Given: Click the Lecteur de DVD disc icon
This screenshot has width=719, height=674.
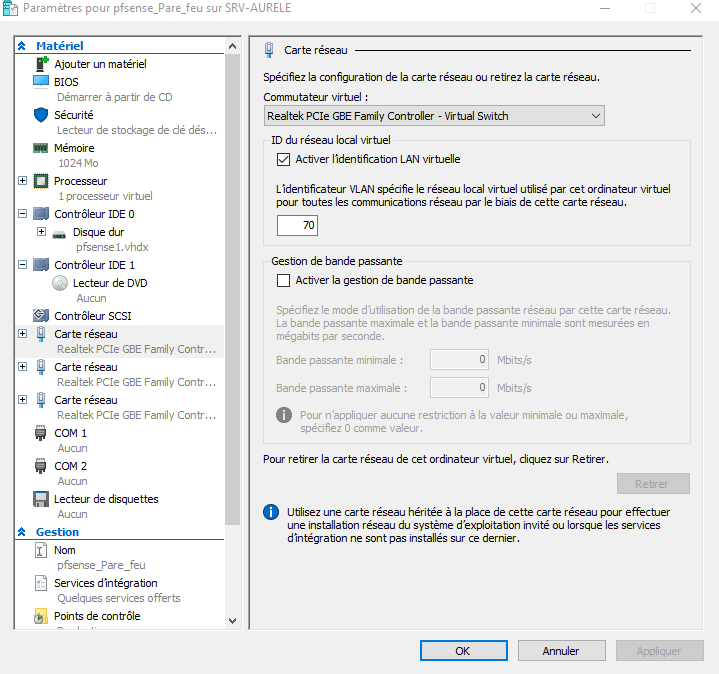Looking at the screenshot, I should click(x=60, y=283).
